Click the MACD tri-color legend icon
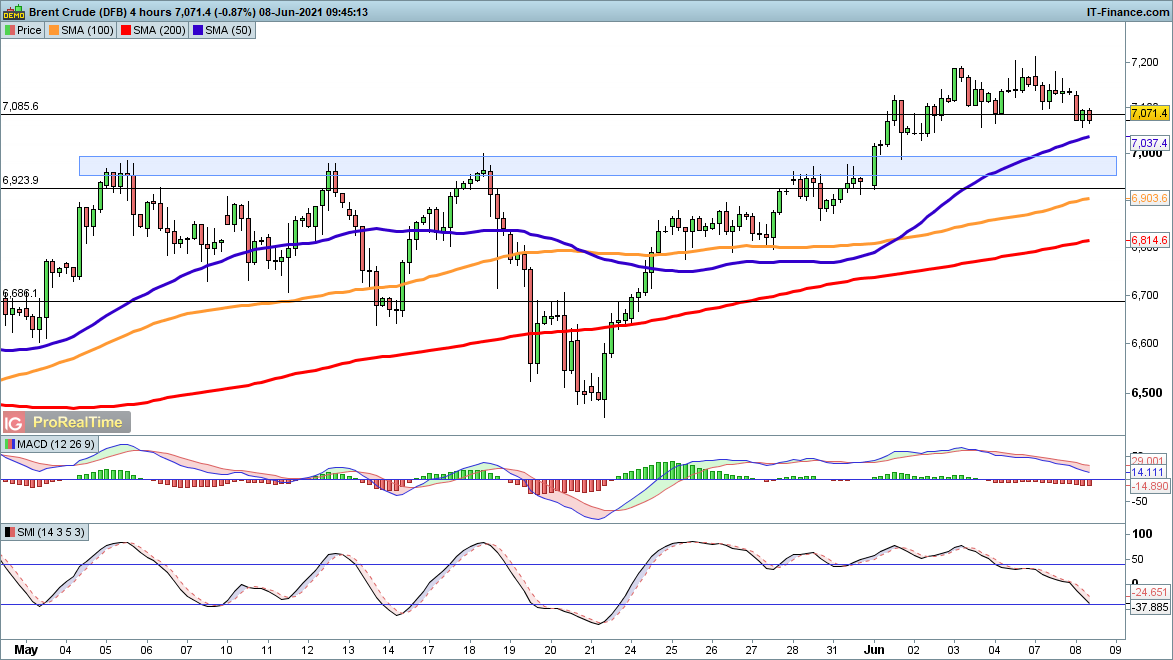Viewport: 1173px width, 660px height. 10,444
